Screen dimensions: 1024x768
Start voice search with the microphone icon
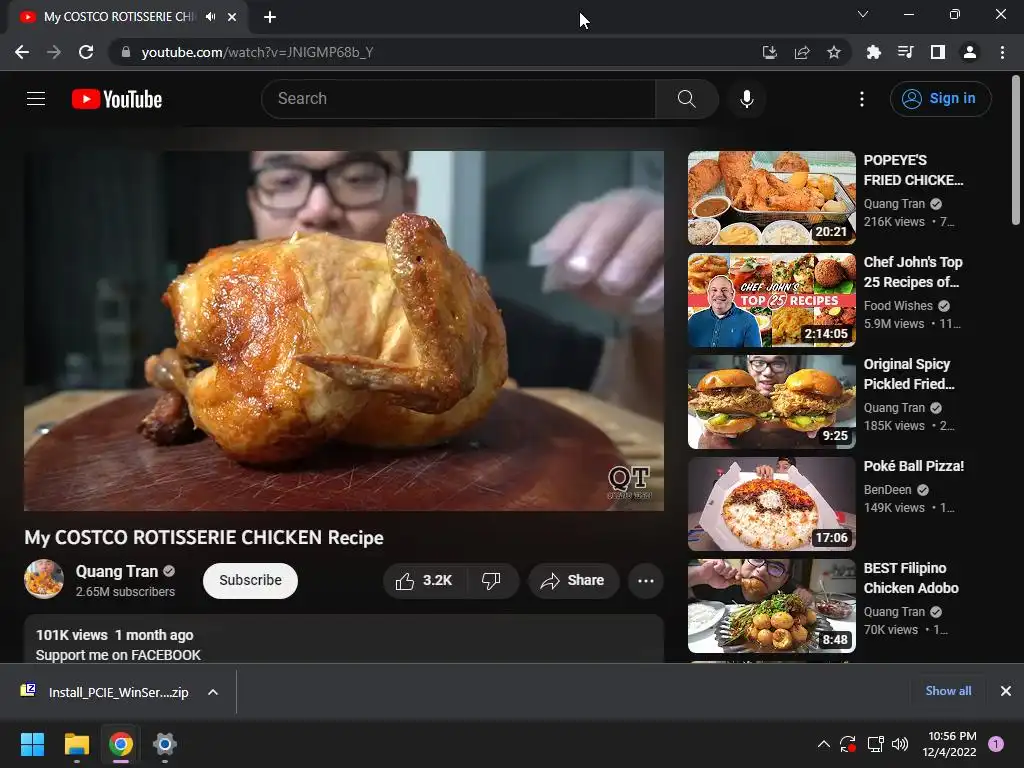click(x=746, y=99)
